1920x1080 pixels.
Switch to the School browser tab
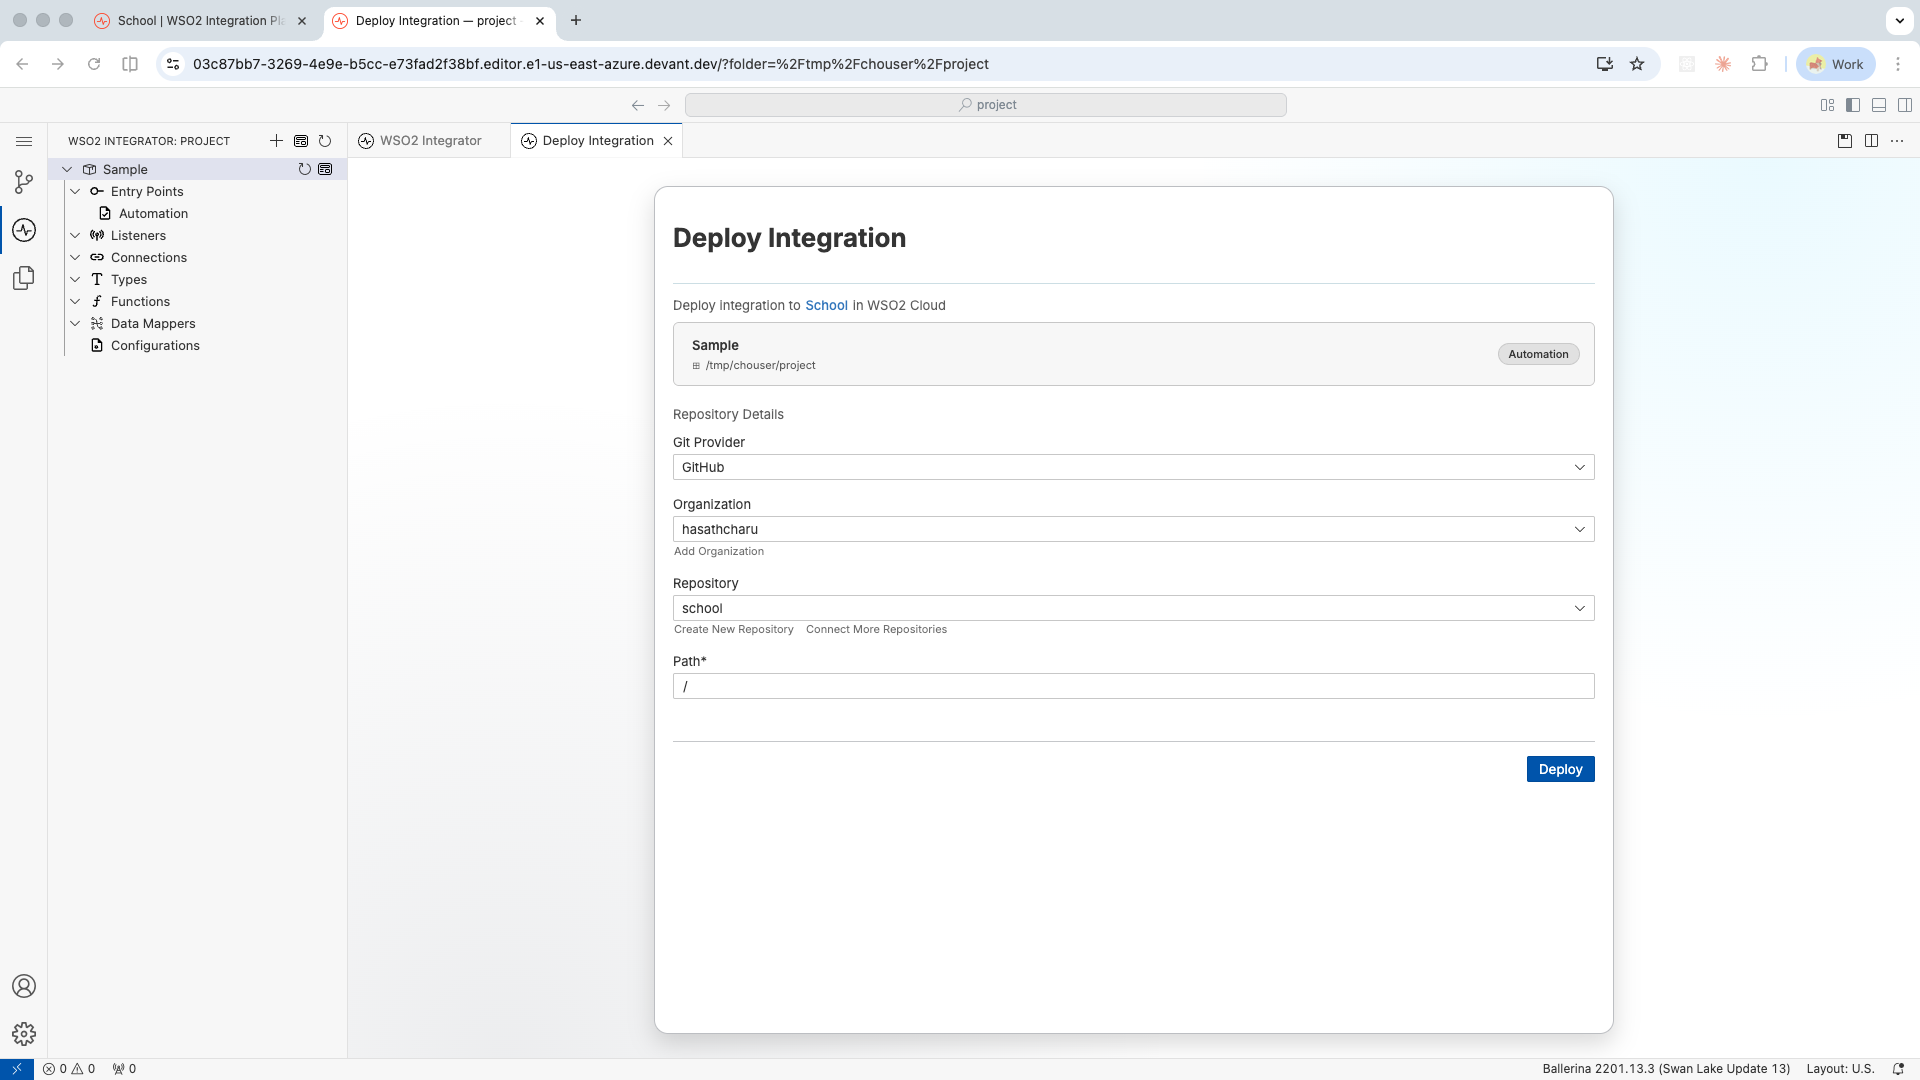(x=200, y=21)
